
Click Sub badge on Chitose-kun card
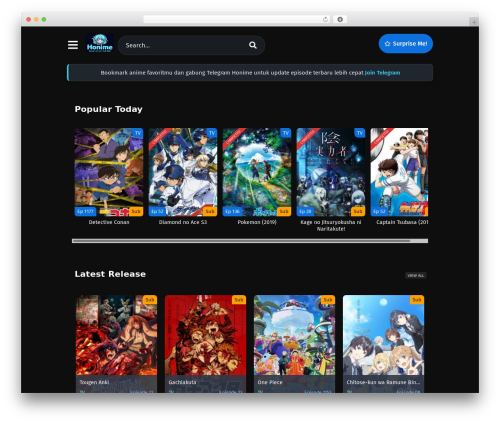(417, 300)
